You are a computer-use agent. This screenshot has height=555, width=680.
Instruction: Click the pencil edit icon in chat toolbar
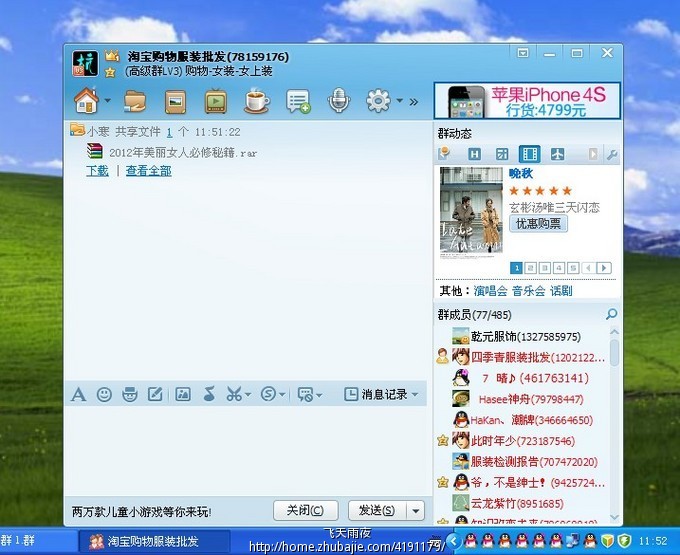coord(155,394)
